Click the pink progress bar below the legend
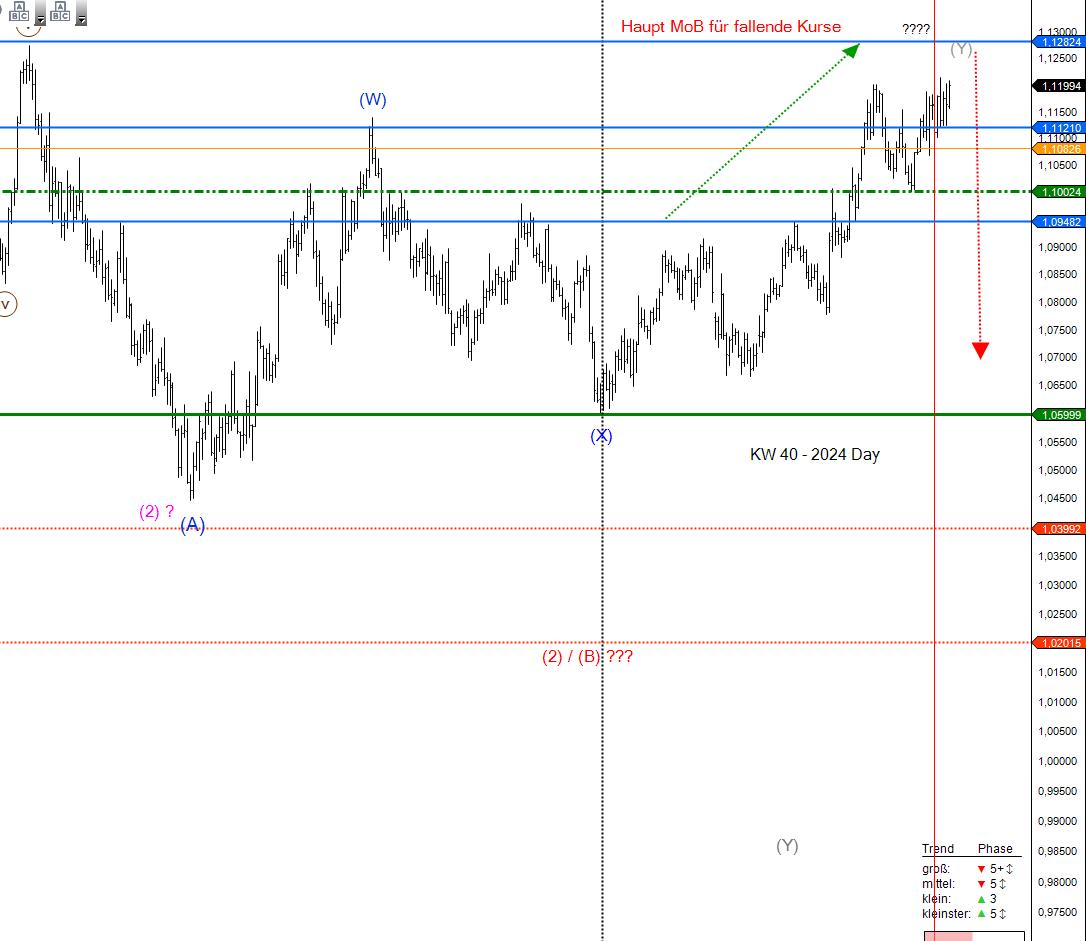Viewport: 1086px width, 941px height. [950, 937]
